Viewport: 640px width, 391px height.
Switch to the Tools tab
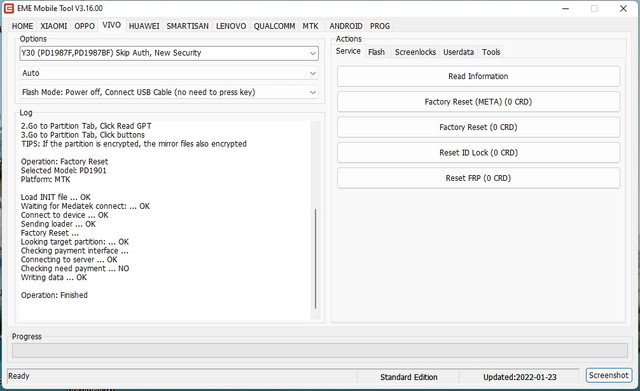click(x=491, y=52)
